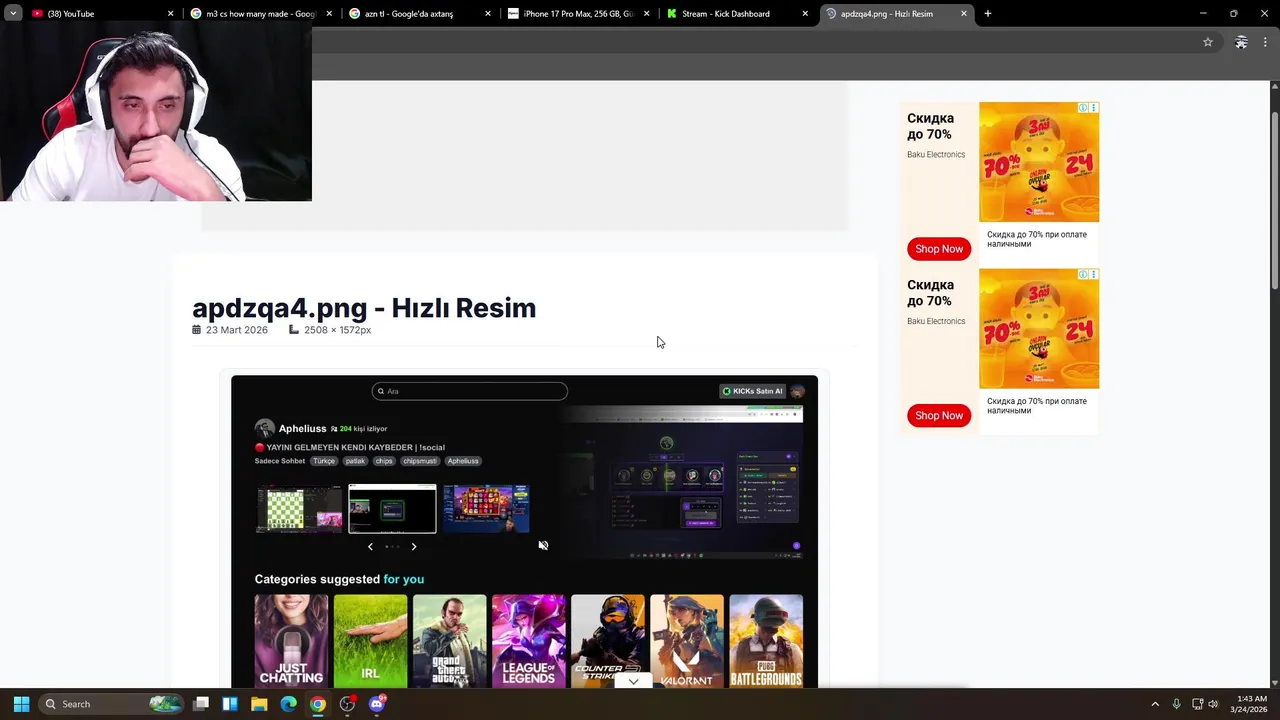Click the '23 Mart 2026' upload date
The width and height of the screenshot is (1280, 720).
[237, 330]
